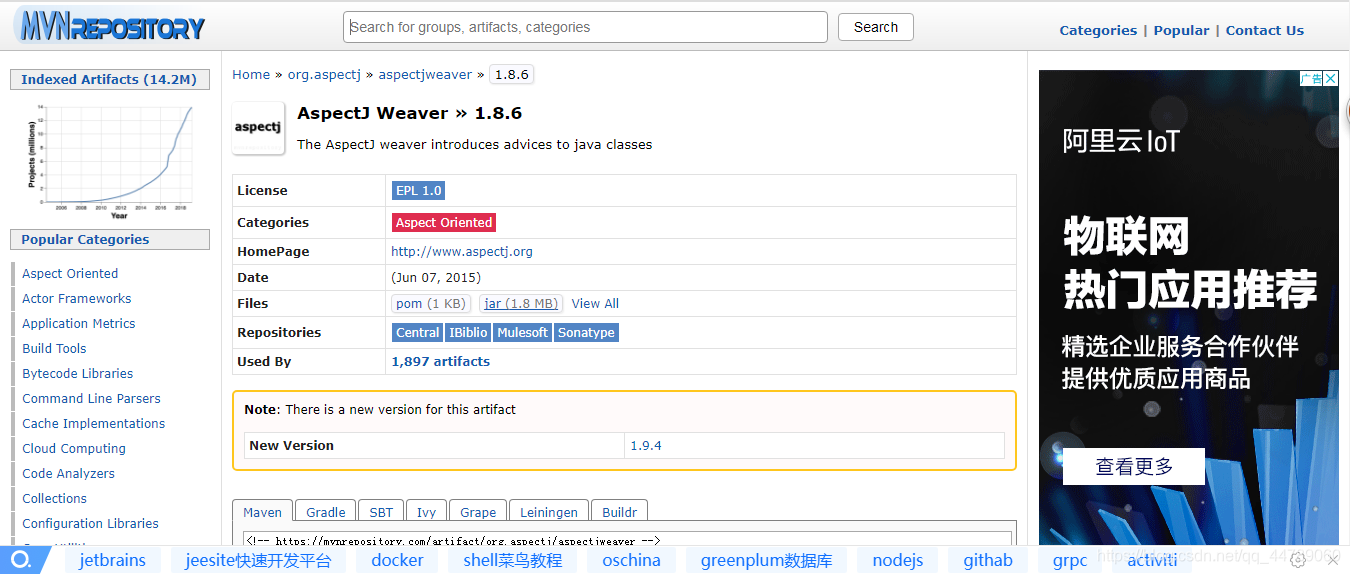The width and height of the screenshot is (1350, 574).
Task: Open the grpc shortcut
Action: click(x=1070, y=560)
